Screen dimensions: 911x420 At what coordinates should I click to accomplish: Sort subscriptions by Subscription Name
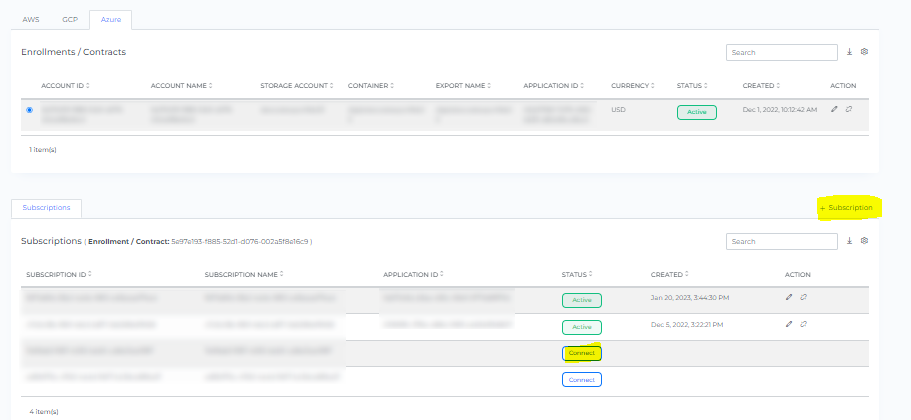pos(242,274)
